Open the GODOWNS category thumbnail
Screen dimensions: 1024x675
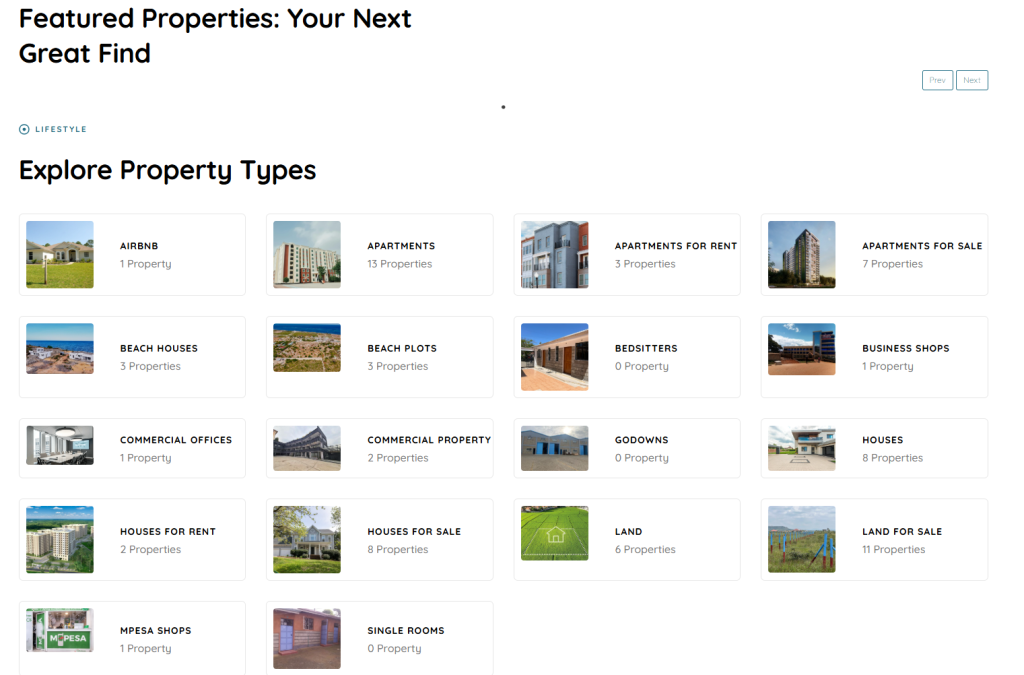[x=554, y=448]
